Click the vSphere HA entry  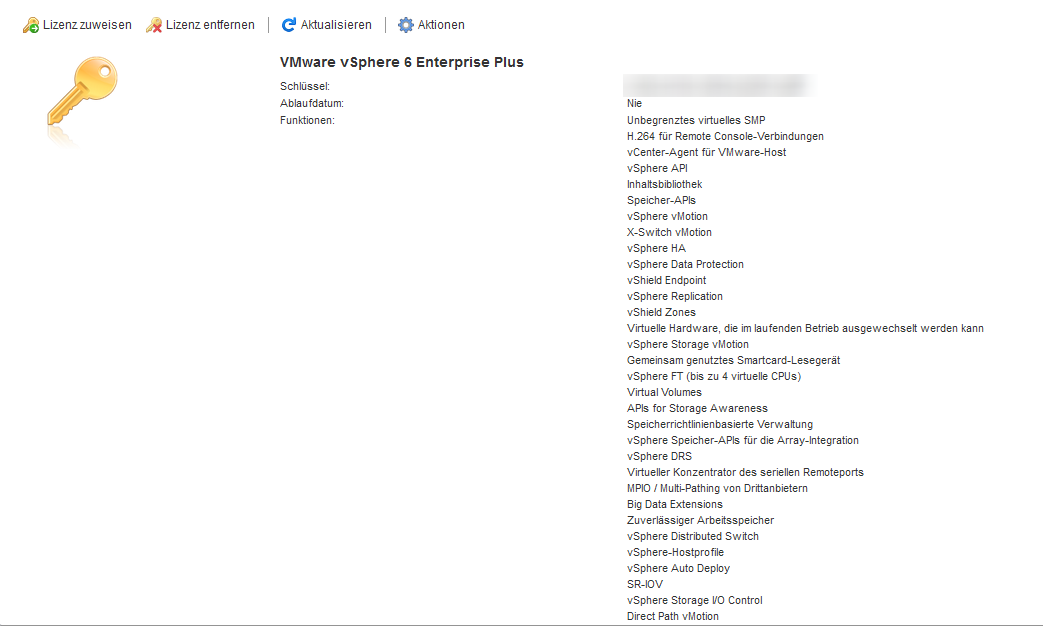click(x=656, y=248)
